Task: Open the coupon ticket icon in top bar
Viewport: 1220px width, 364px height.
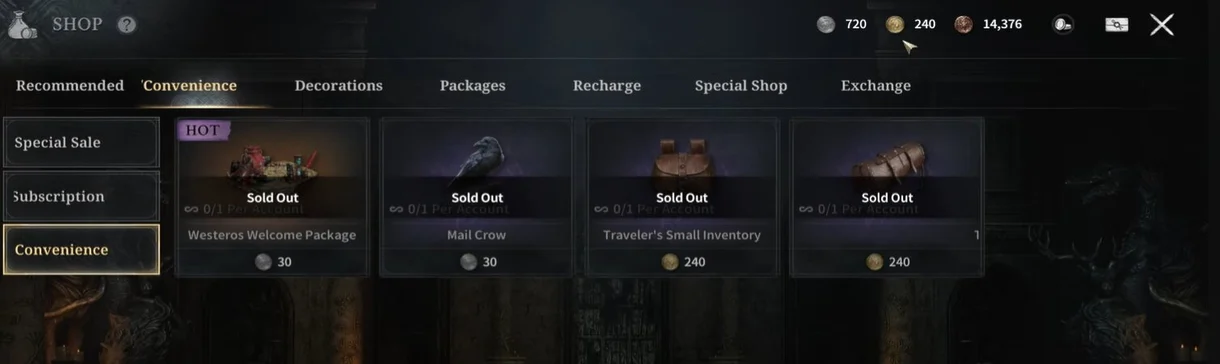Action: 1117,24
